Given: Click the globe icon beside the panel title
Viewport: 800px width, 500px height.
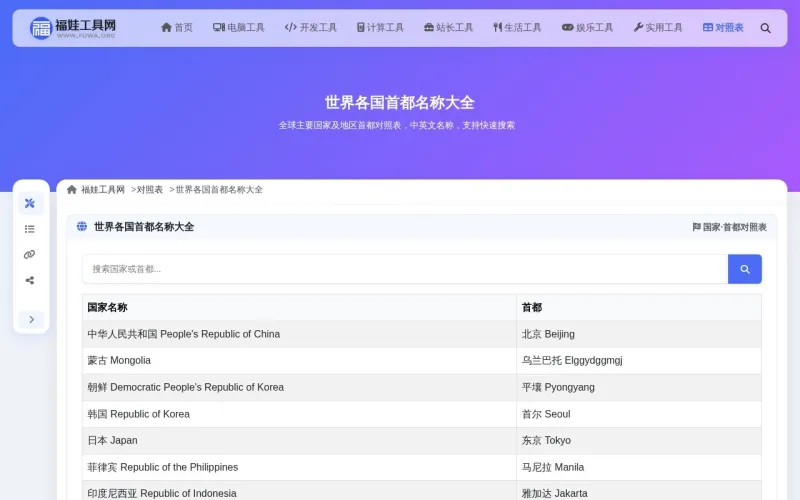Looking at the screenshot, I should (x=82, y=226).
